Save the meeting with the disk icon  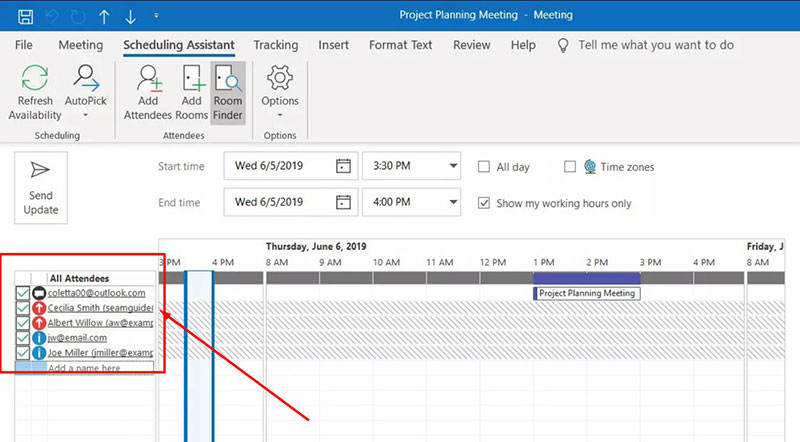pos(26,17)
